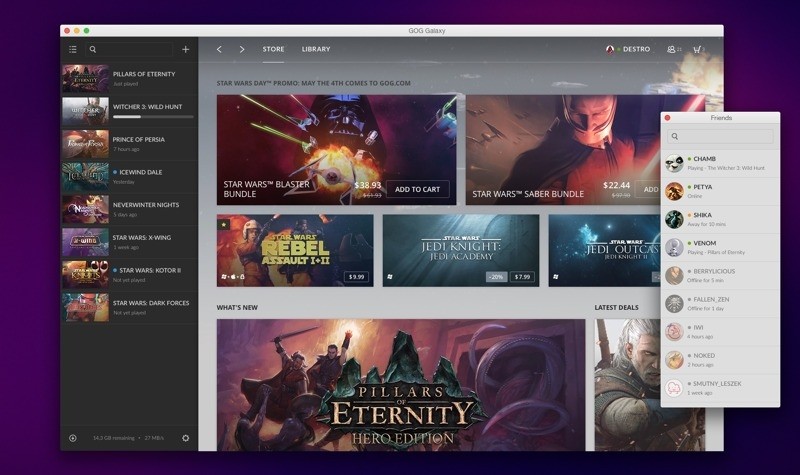This screenshot has height=475, width=800.
Task: Open IWI avatar in Friends list
Action: tap(674, 332)
